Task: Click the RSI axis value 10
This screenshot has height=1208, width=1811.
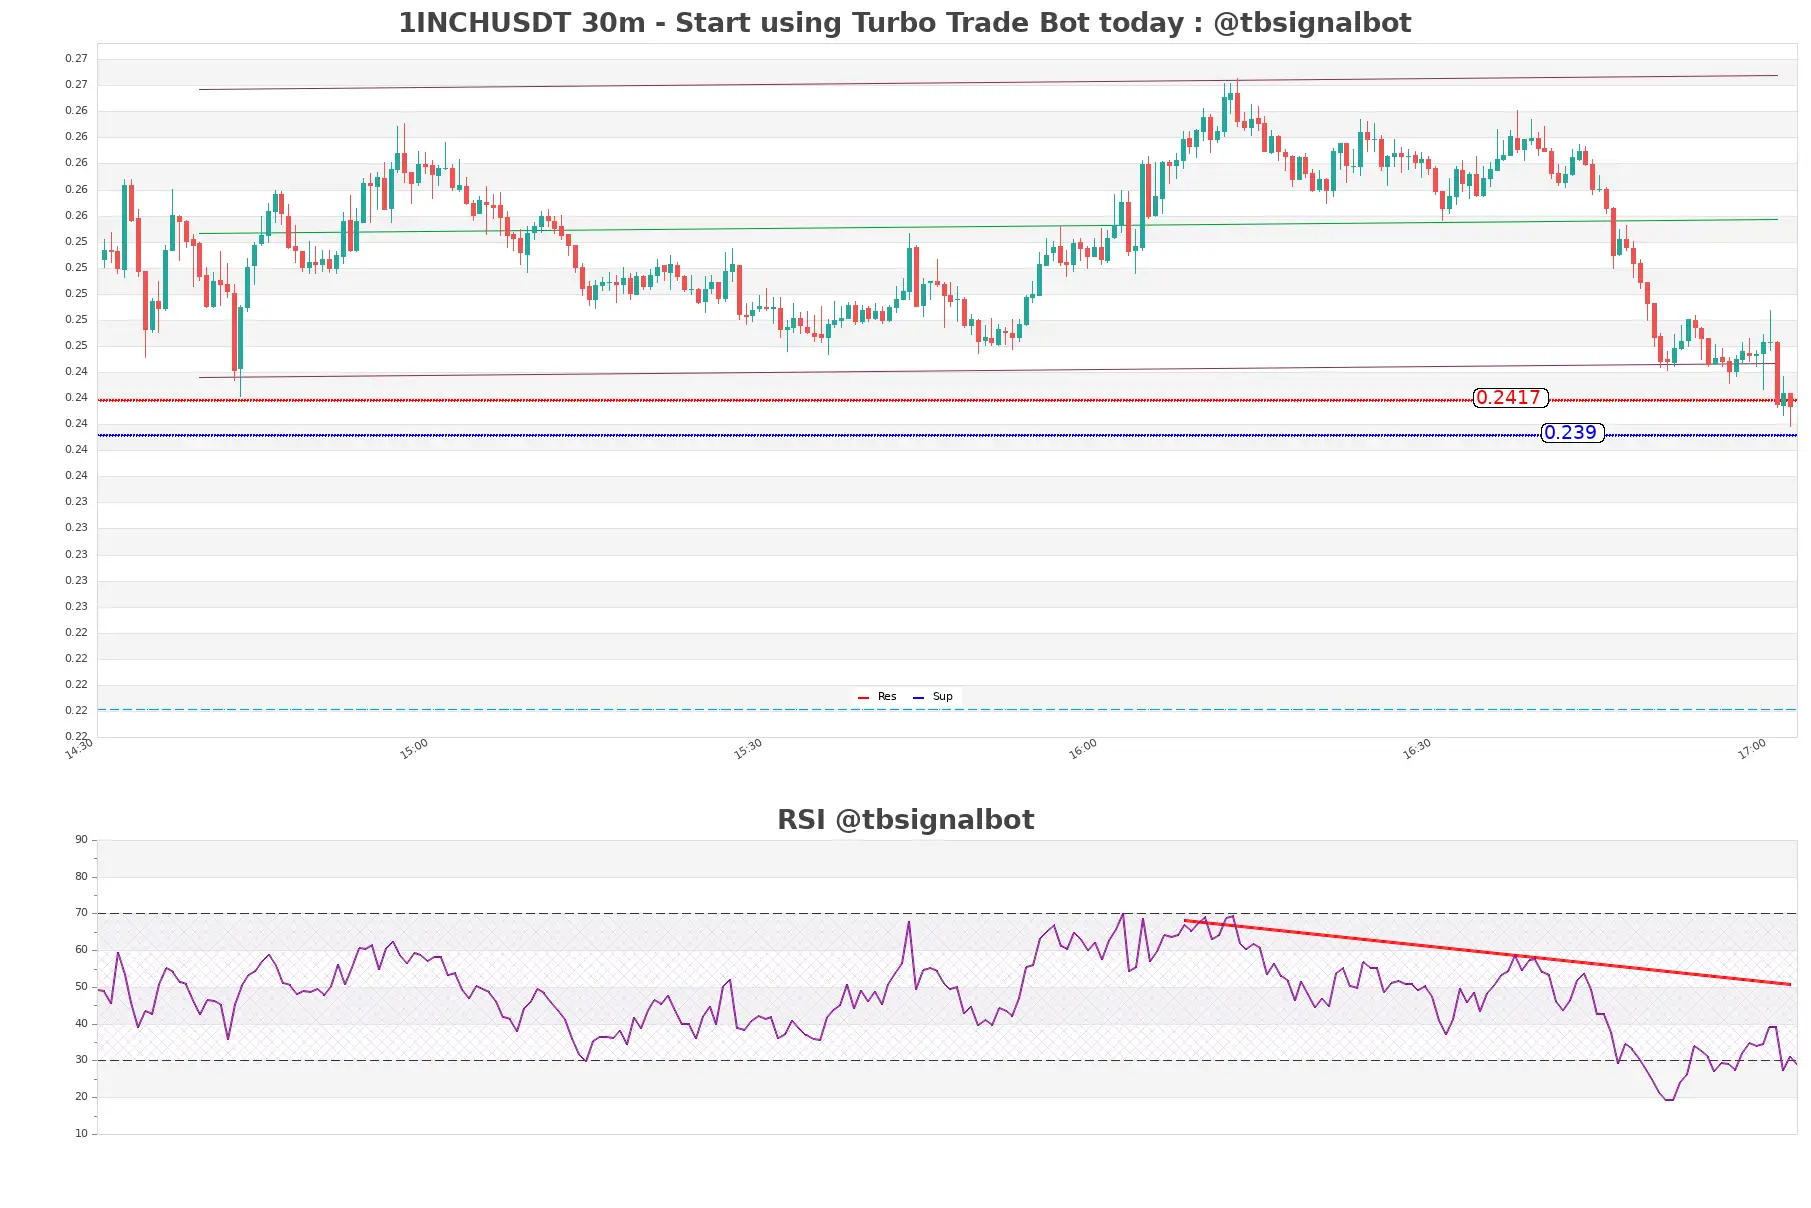Action: click(81, 1134)
